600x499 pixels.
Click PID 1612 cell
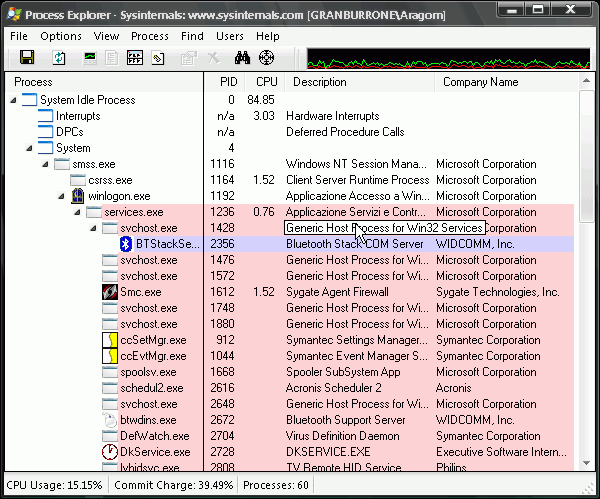point(222,292)
